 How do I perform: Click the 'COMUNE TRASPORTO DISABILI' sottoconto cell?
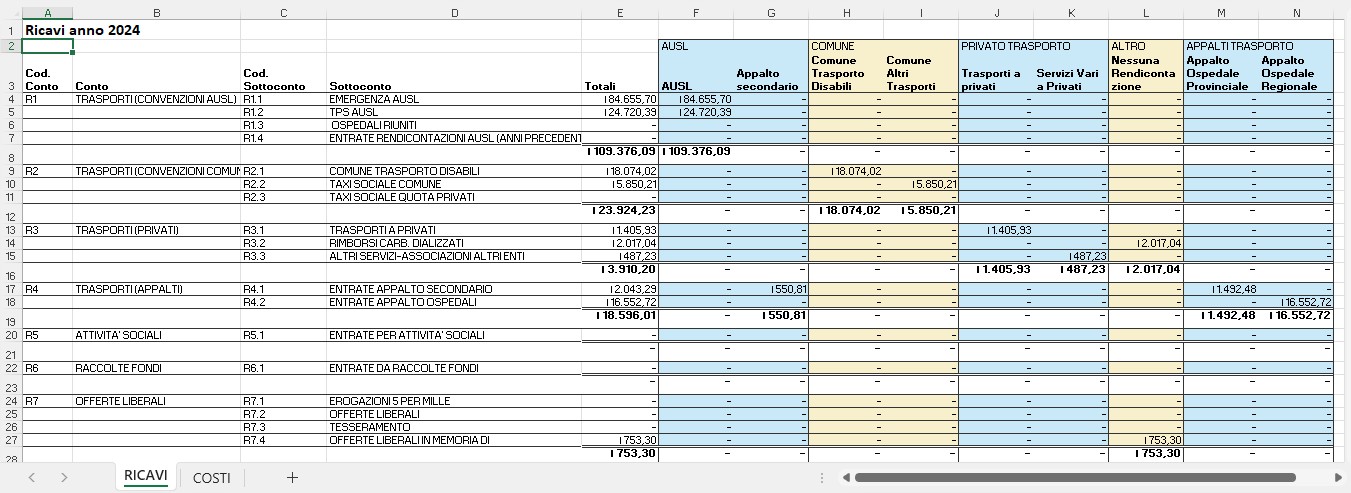click(x=454, y=171)
